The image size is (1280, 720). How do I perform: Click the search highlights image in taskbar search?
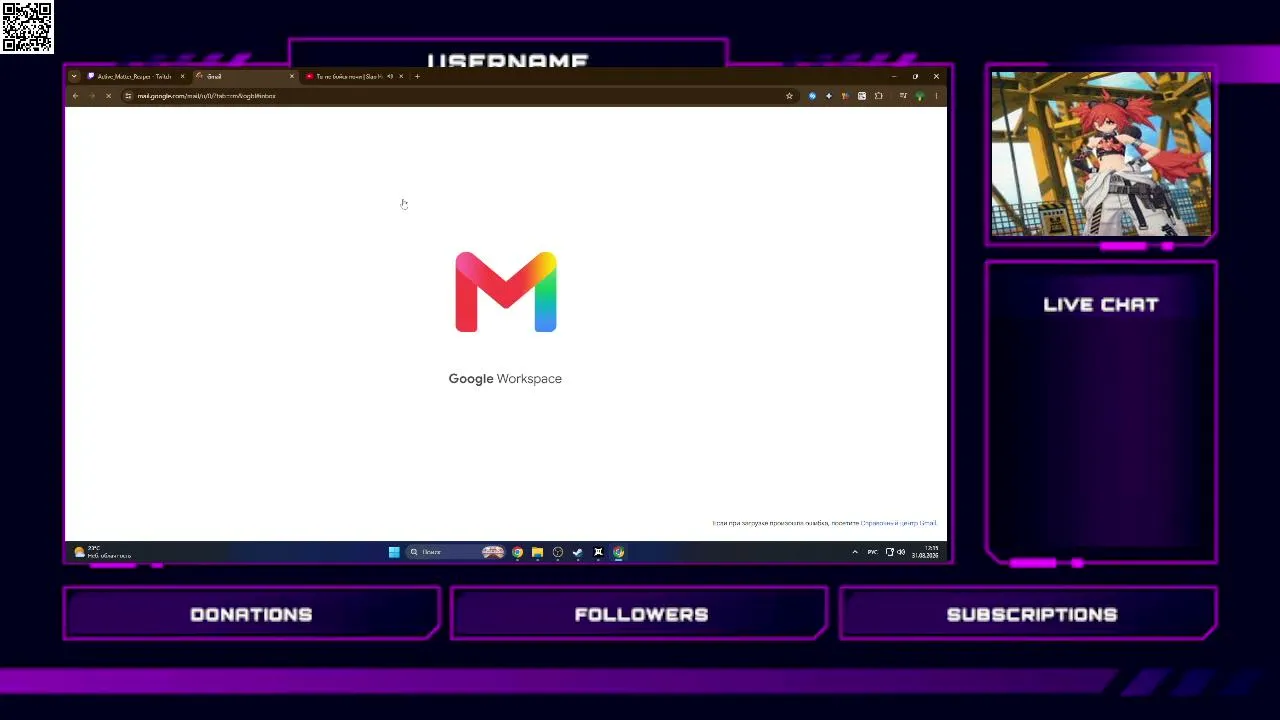[493, 552]
